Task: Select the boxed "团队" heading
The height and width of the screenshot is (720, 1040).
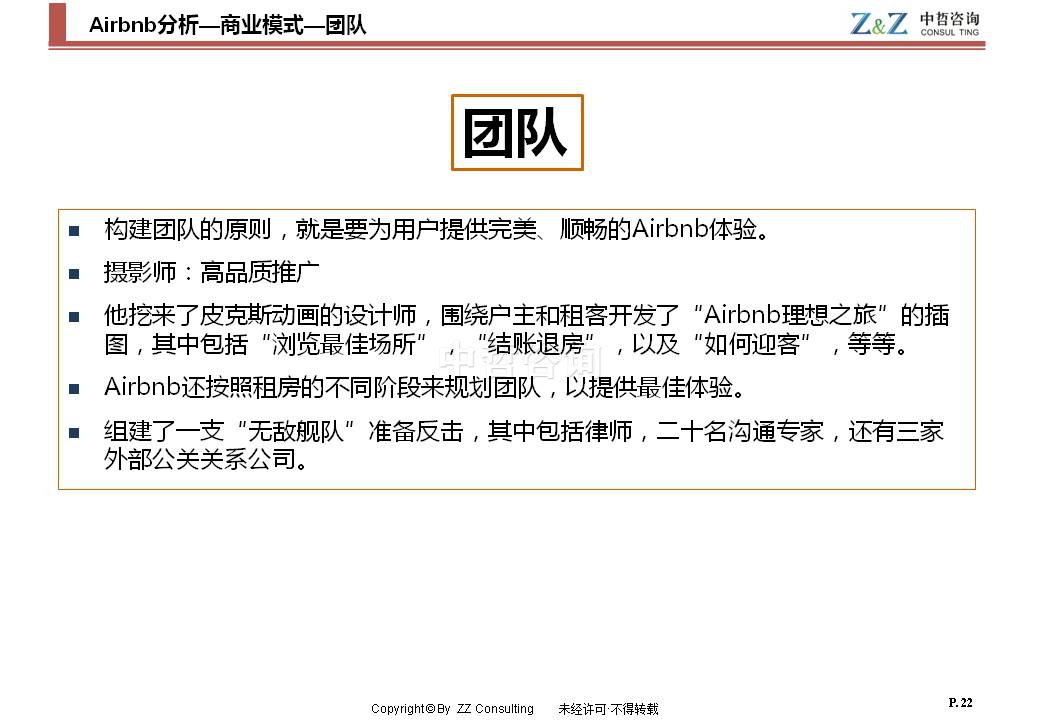Action: coord(517,133)
